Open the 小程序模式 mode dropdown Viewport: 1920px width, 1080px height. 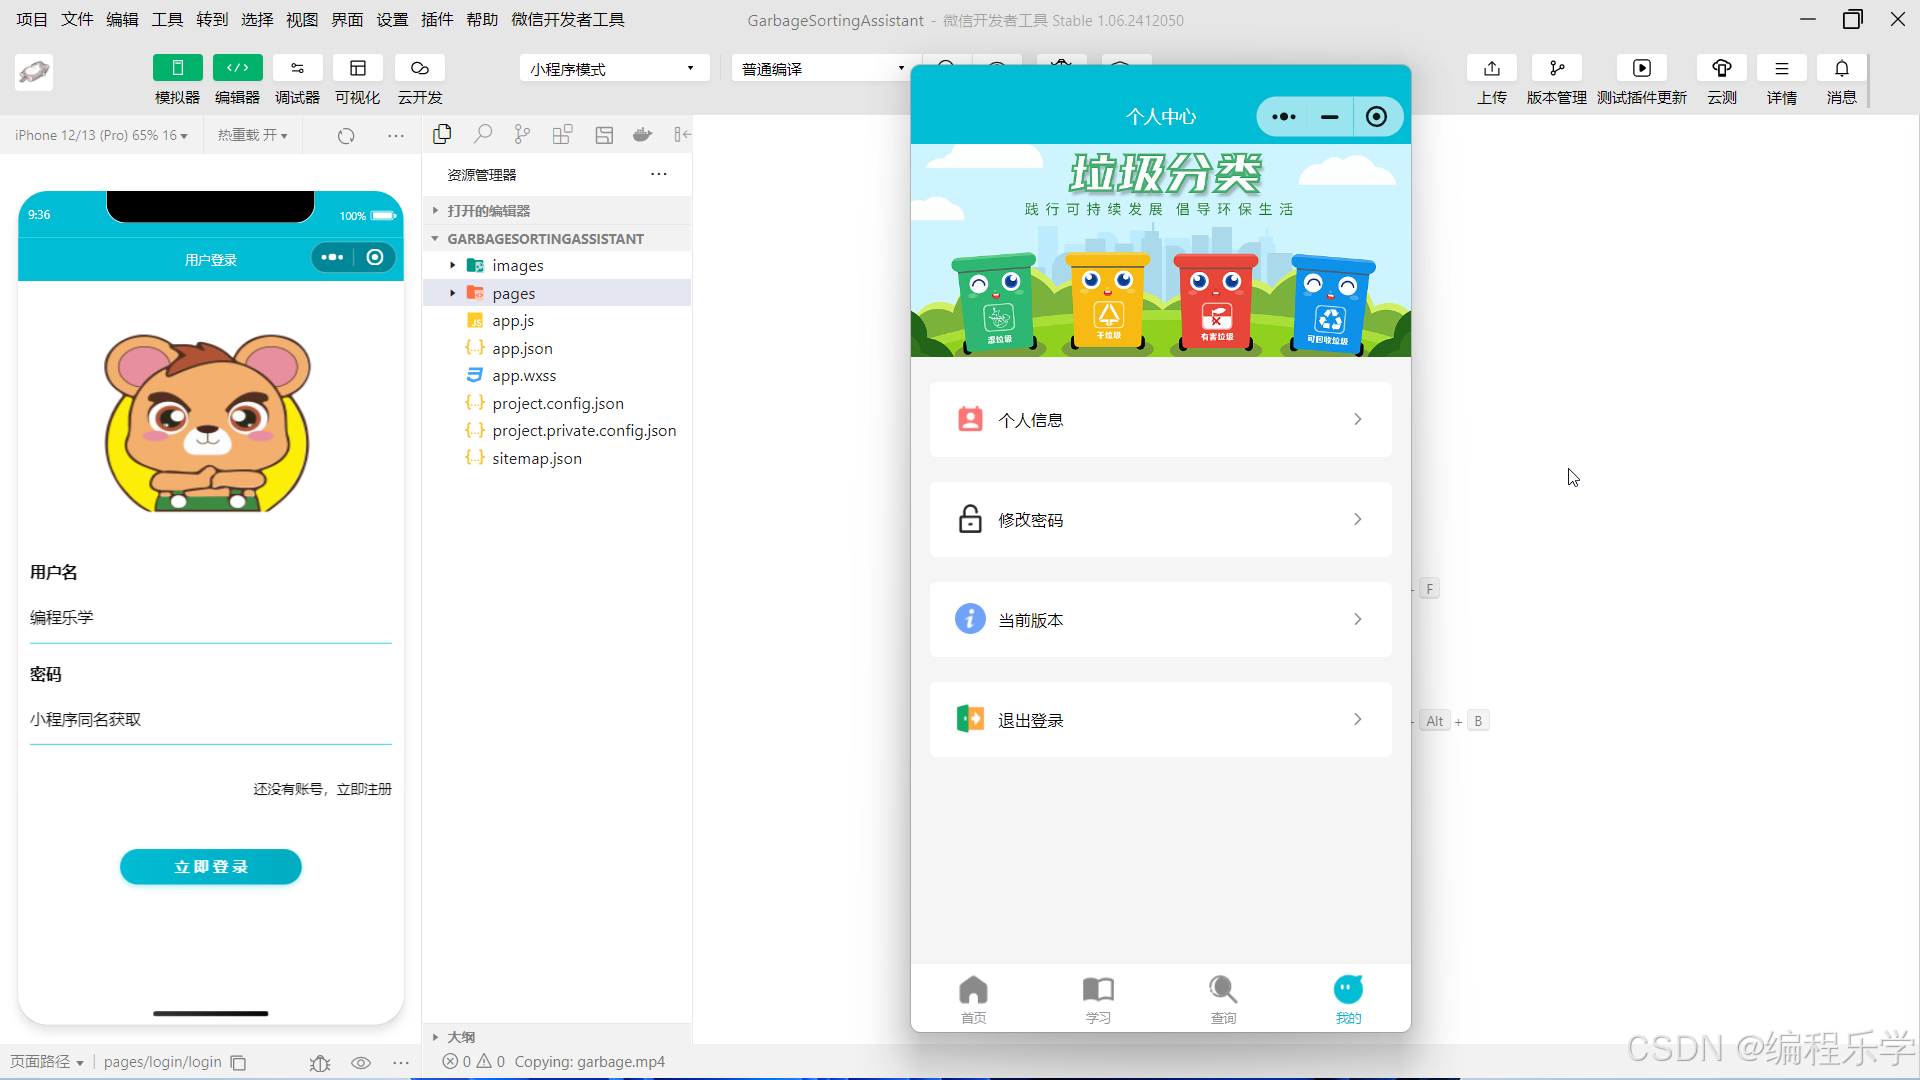pos(613,68)
